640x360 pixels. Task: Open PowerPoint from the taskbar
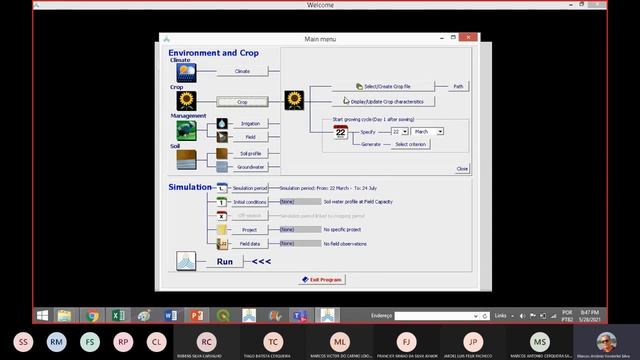coord(197,316)
